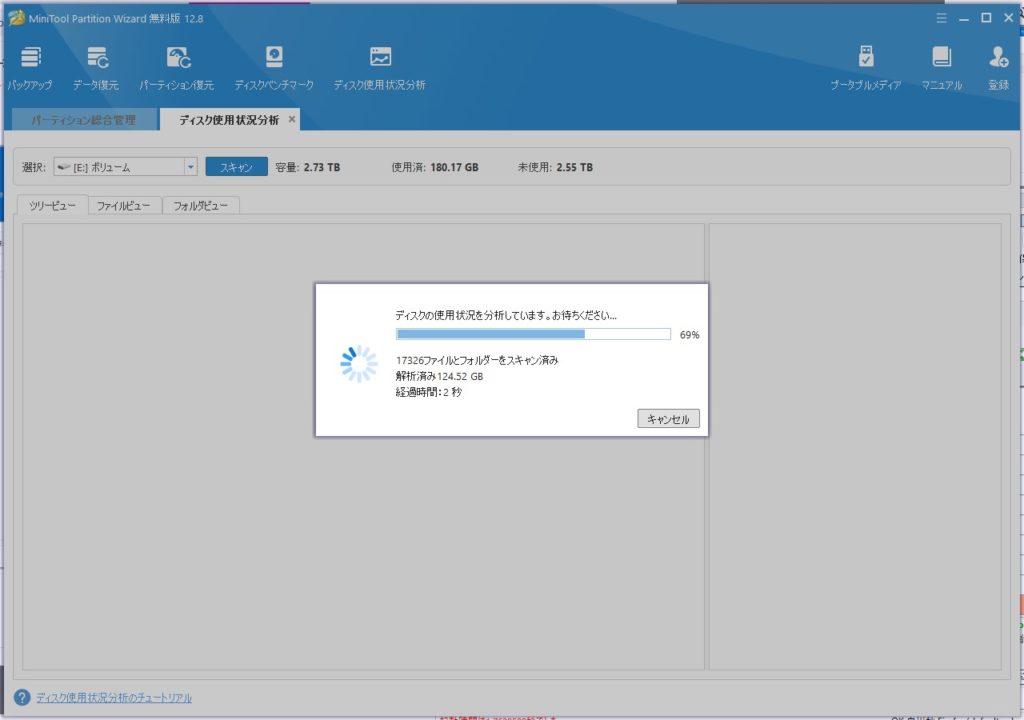The width and height of the screenshot is (1024, 720).
Task: Open the hamburger menu in title bar
Action: click(x=941, y=18)
